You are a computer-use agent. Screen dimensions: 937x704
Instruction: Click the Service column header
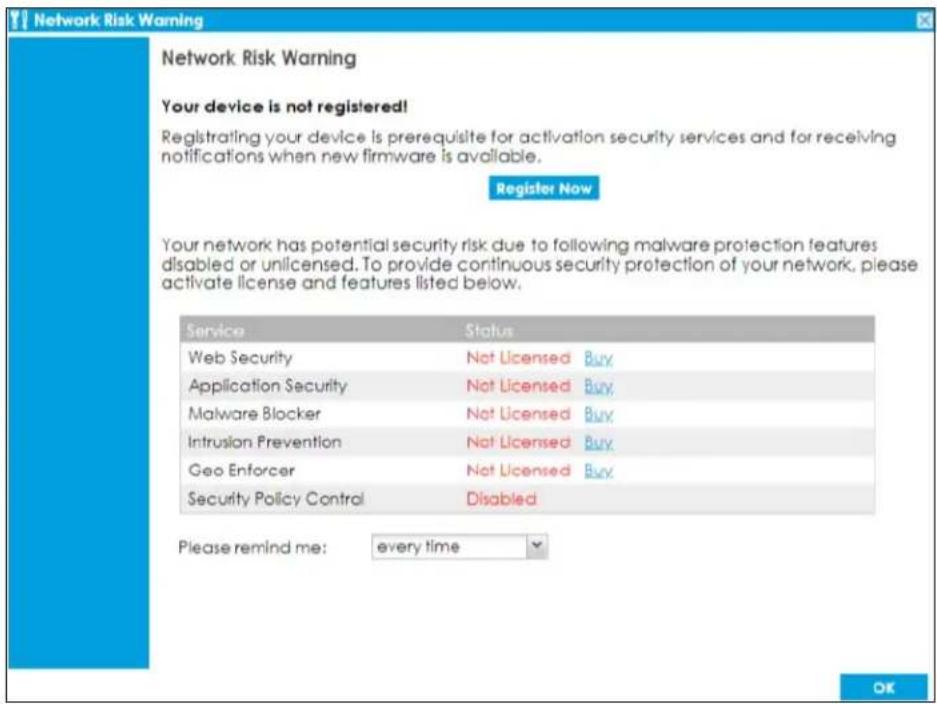tap(215, 330)
